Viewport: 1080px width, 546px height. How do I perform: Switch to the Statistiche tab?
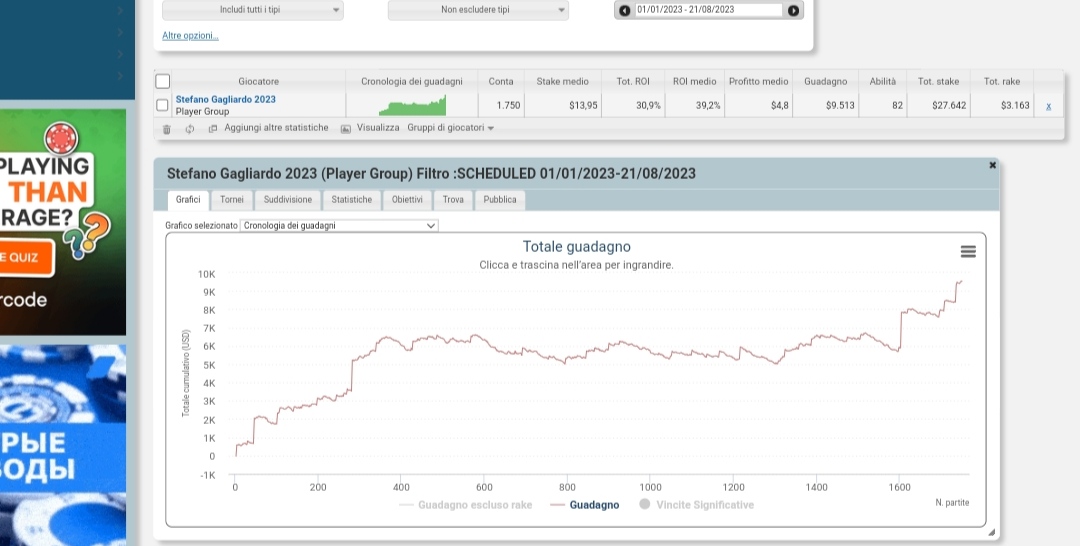pos(351,200)
